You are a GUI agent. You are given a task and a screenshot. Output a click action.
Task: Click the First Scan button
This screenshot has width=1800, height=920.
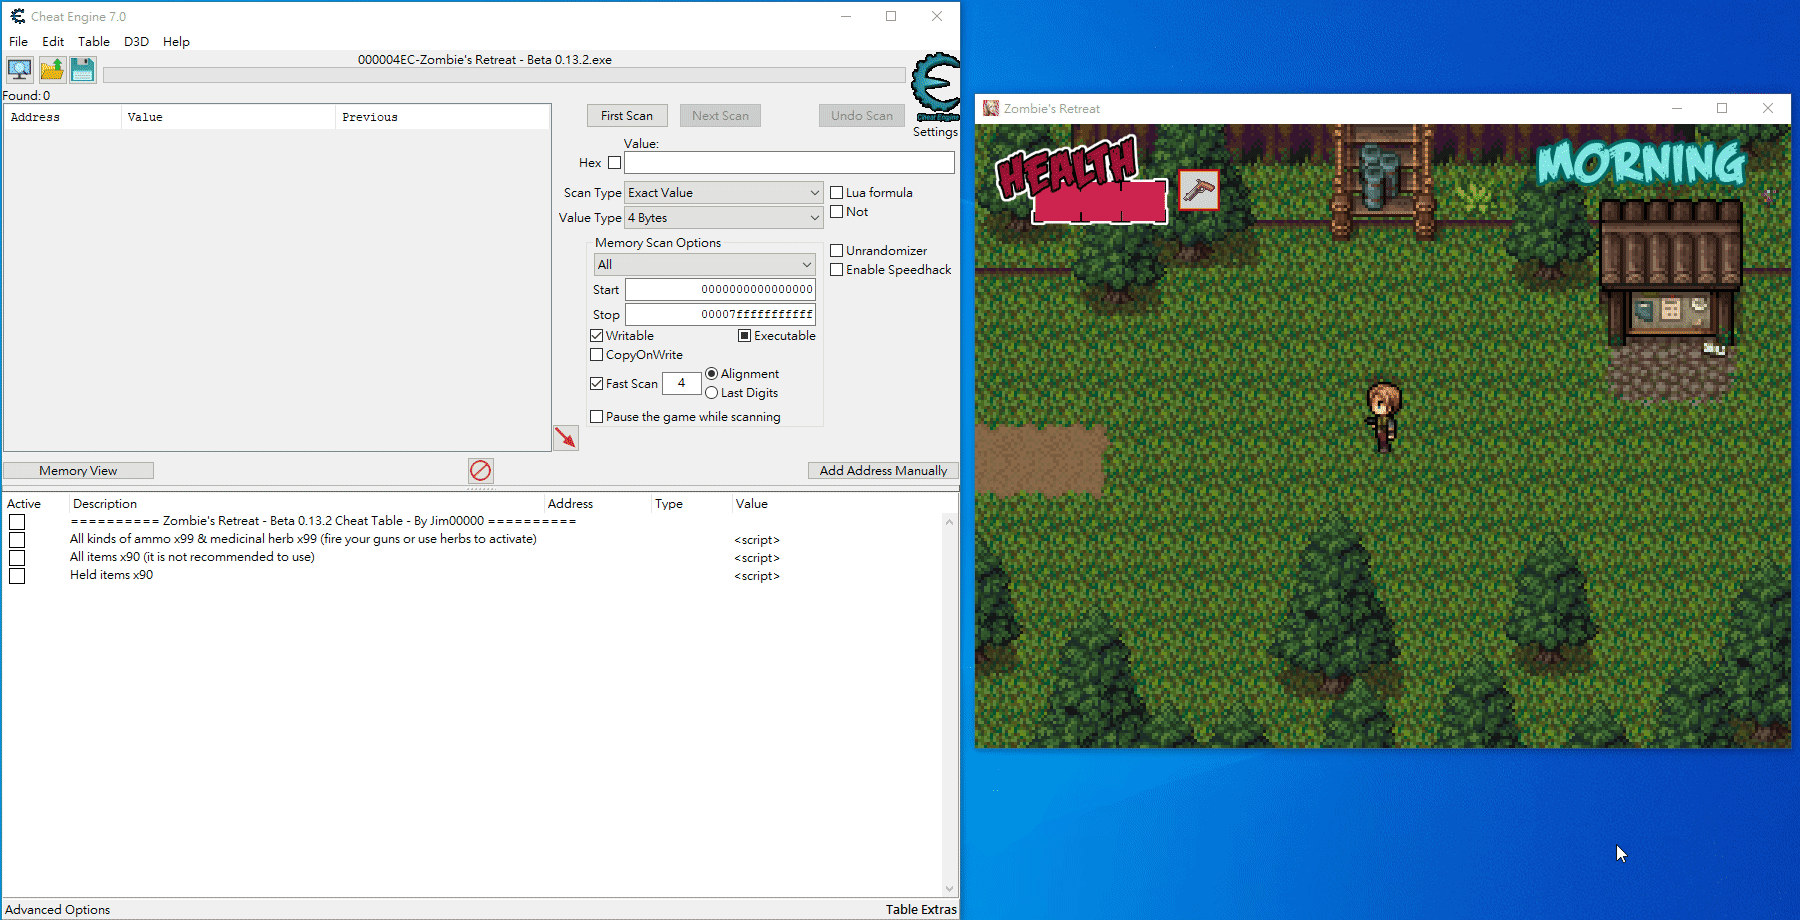click(627, 116)
